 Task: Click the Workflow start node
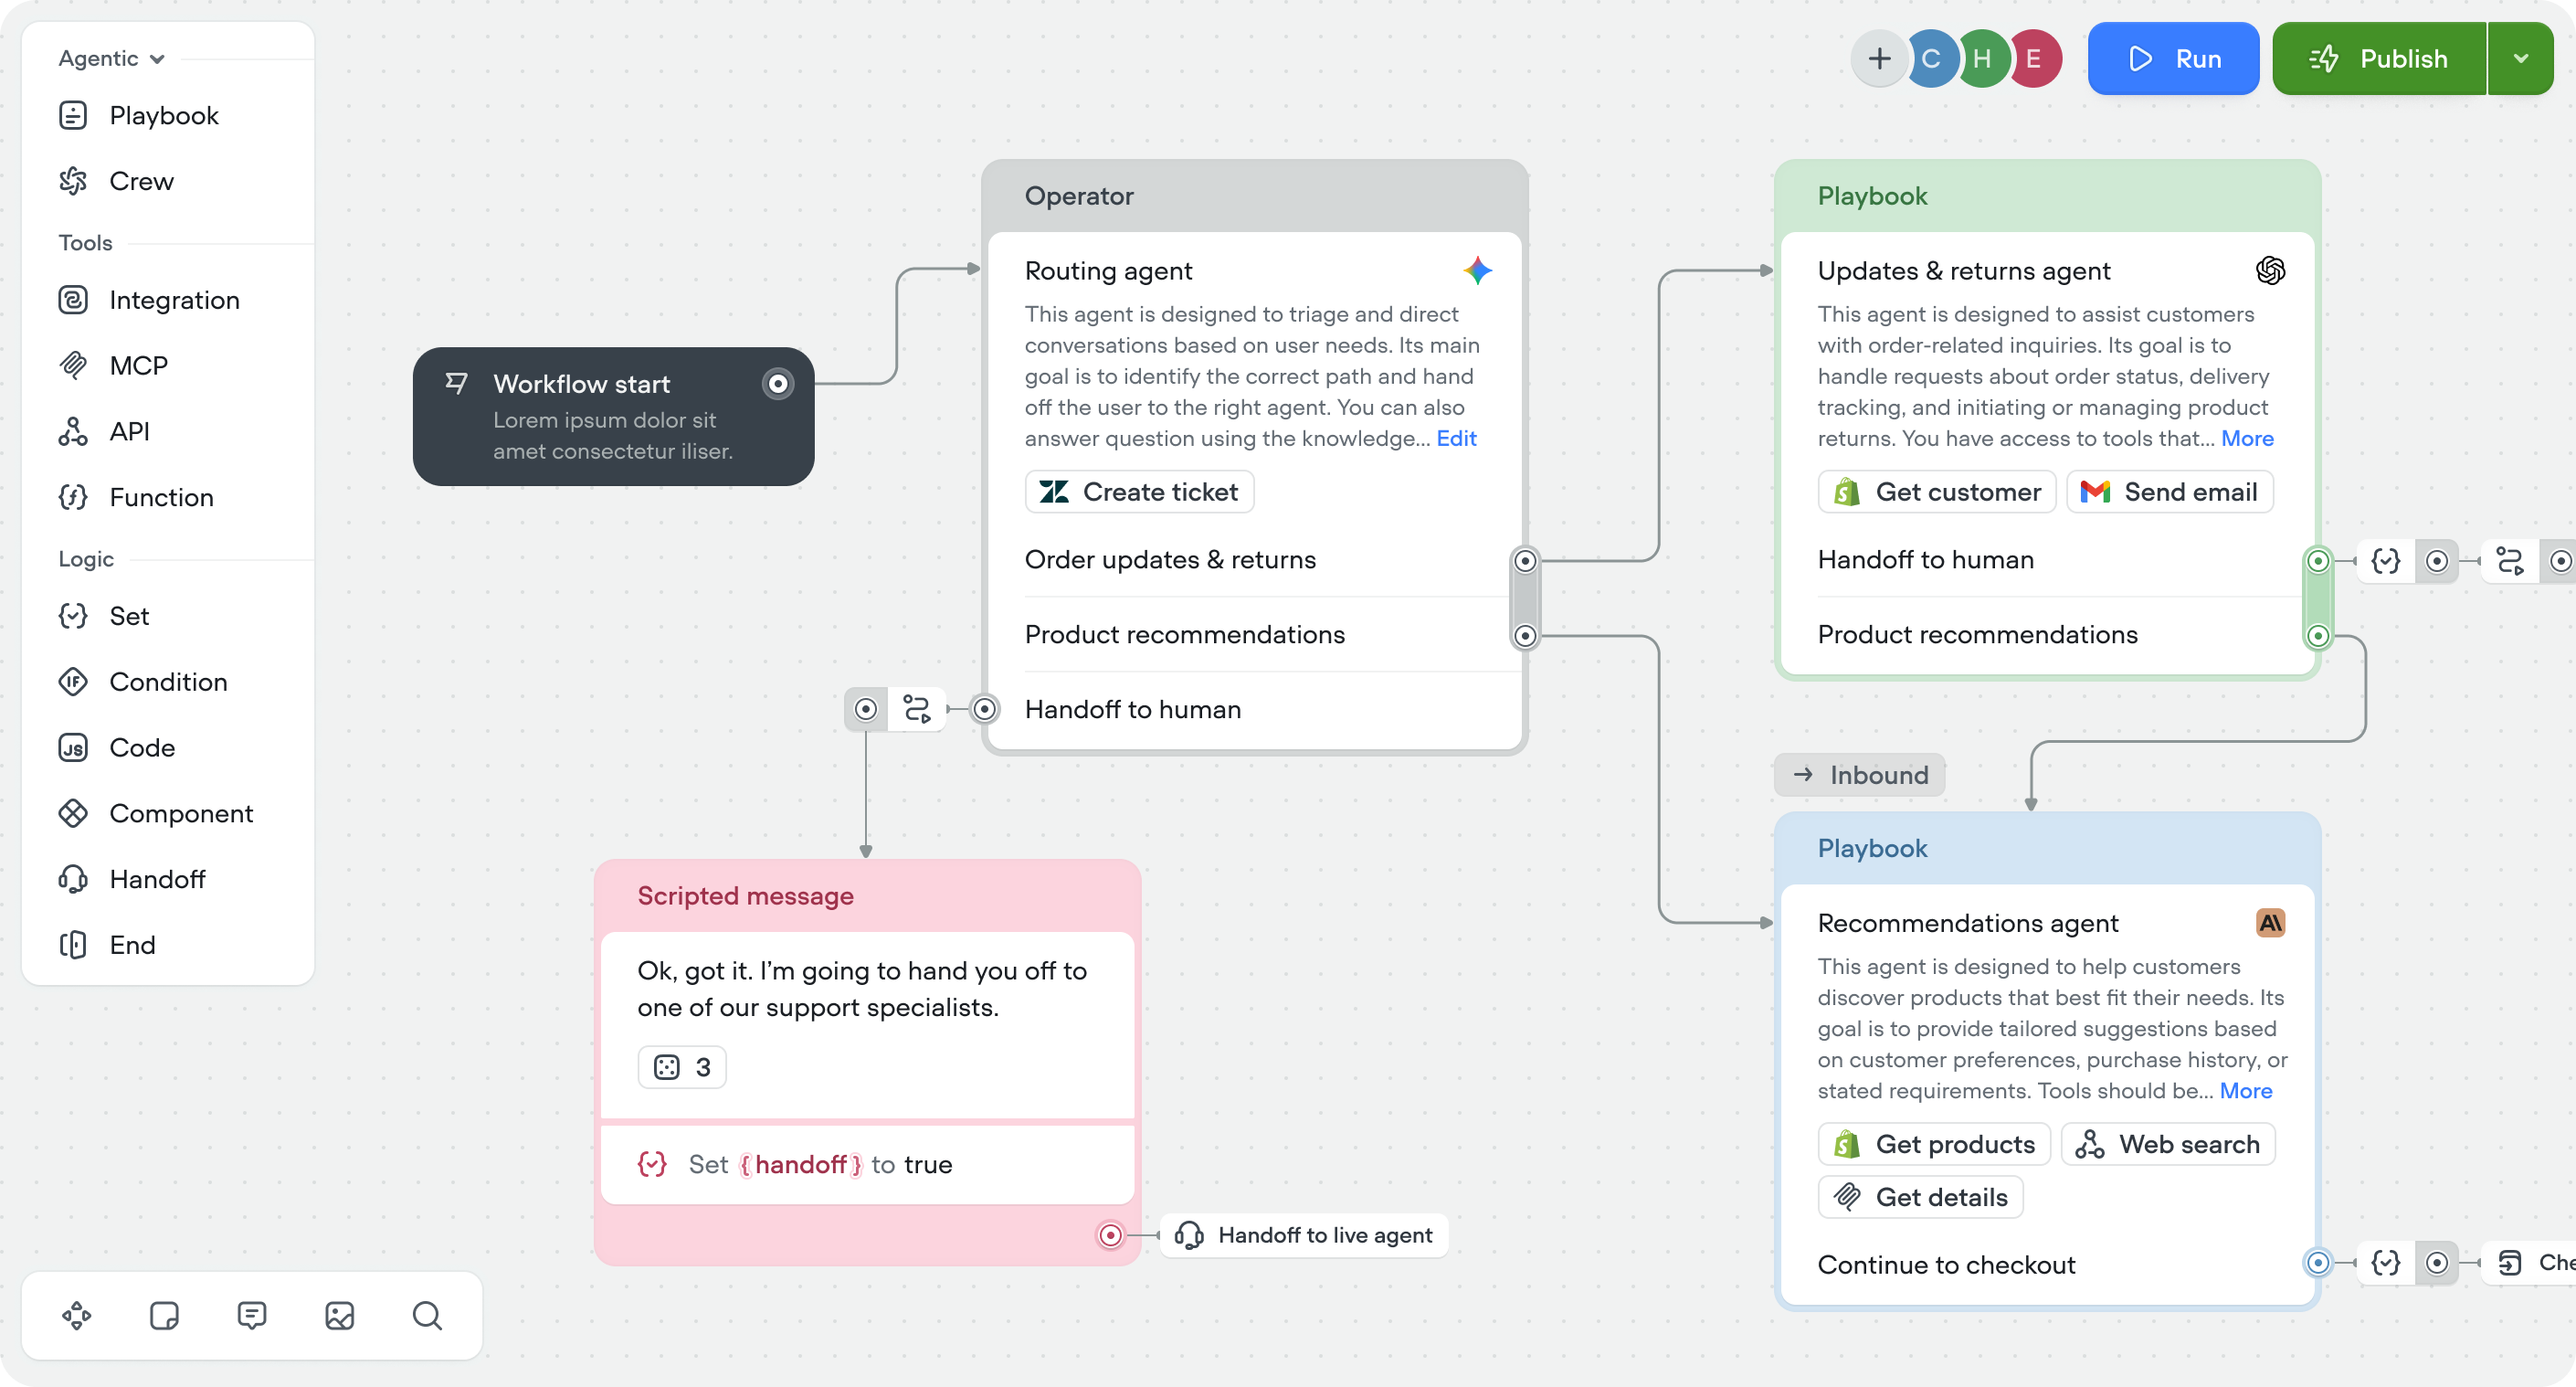[x=612, y=417]
